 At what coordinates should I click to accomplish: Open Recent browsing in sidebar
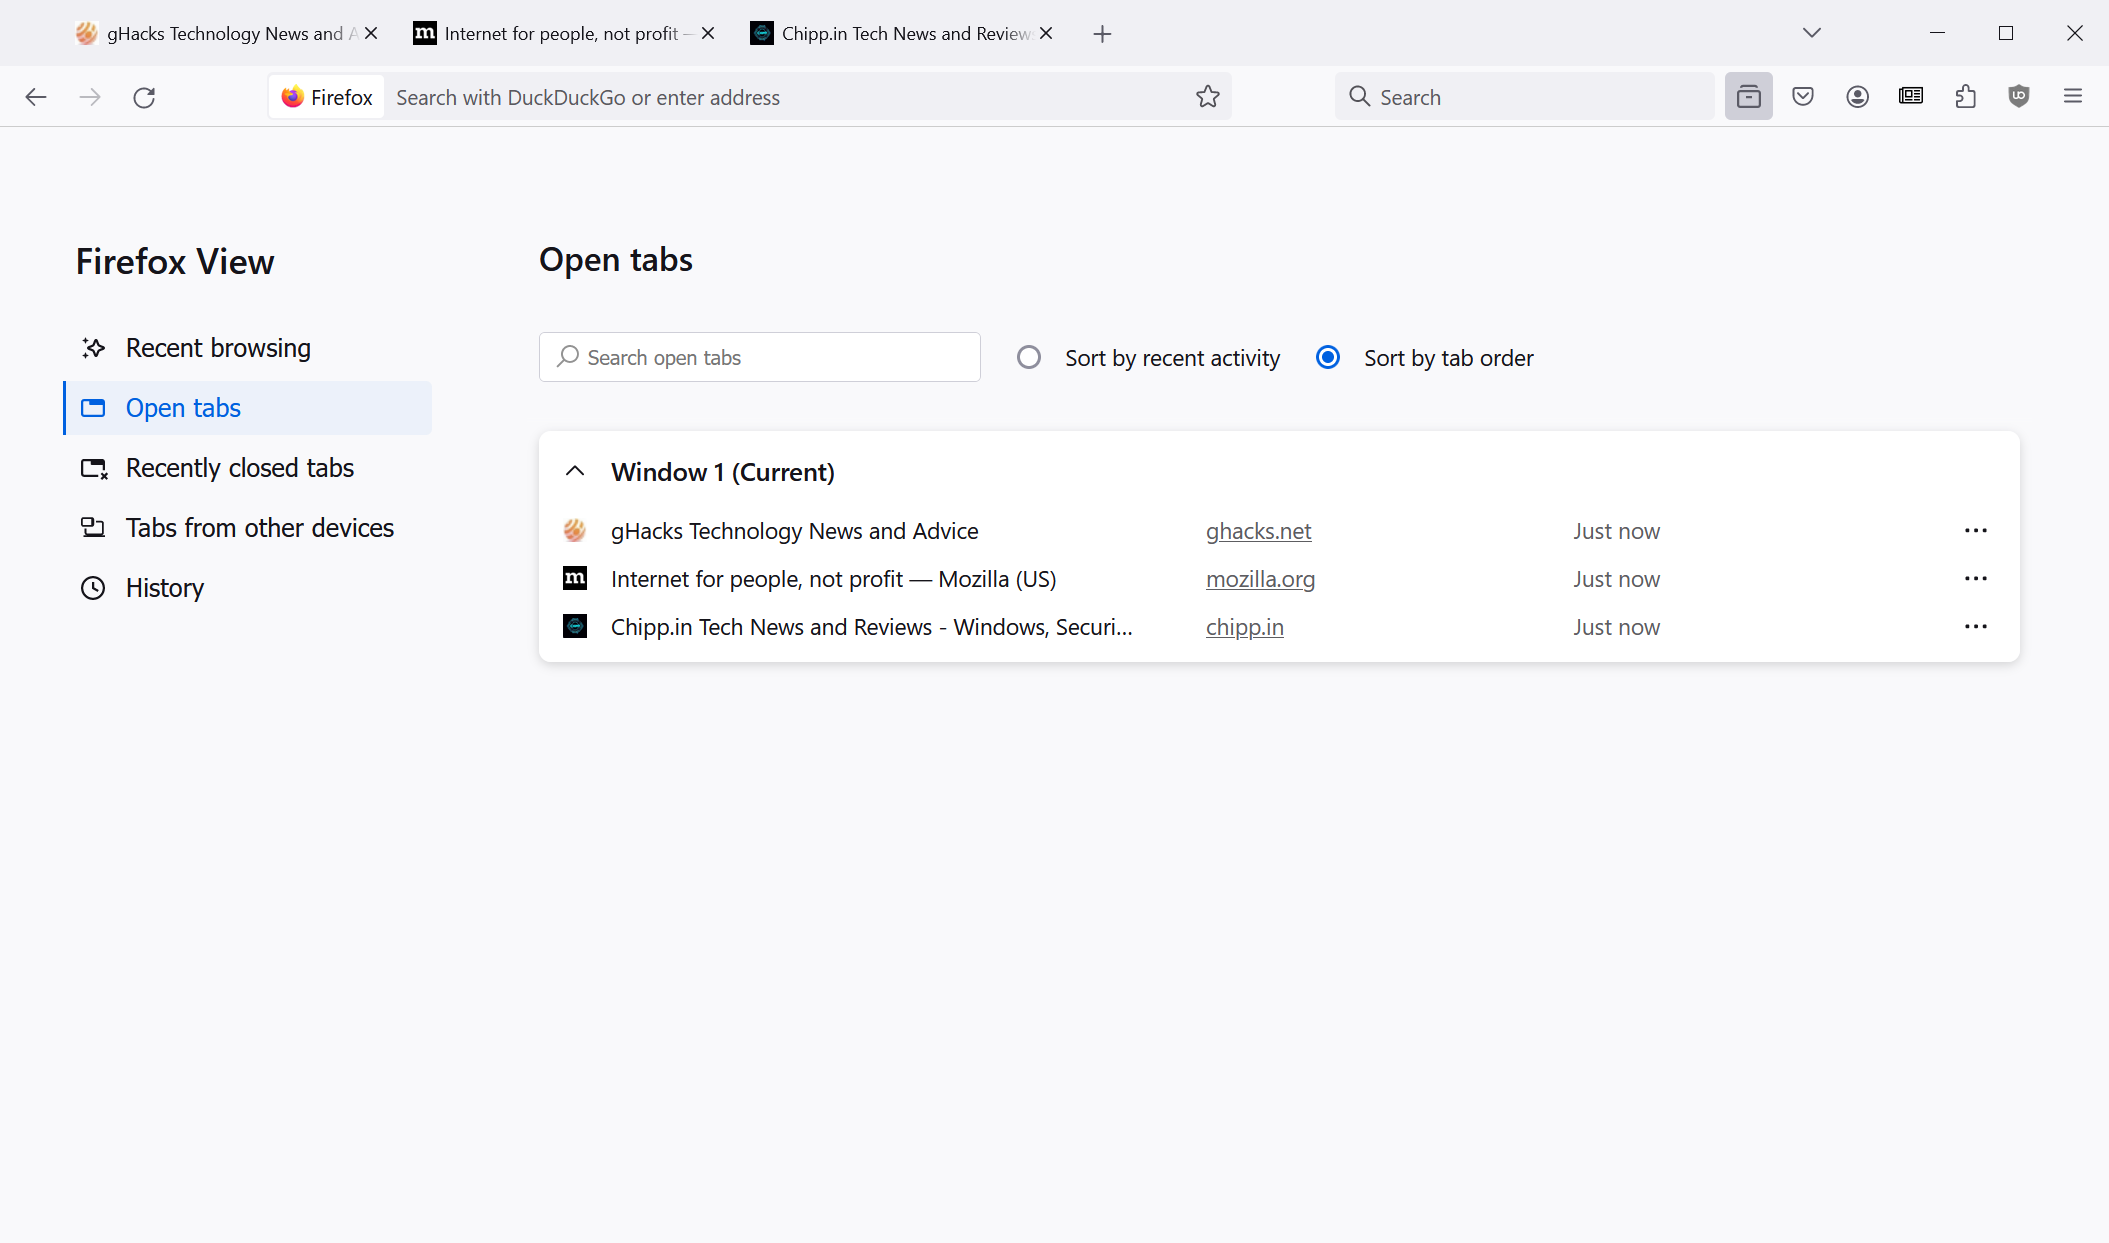[248, 348]
